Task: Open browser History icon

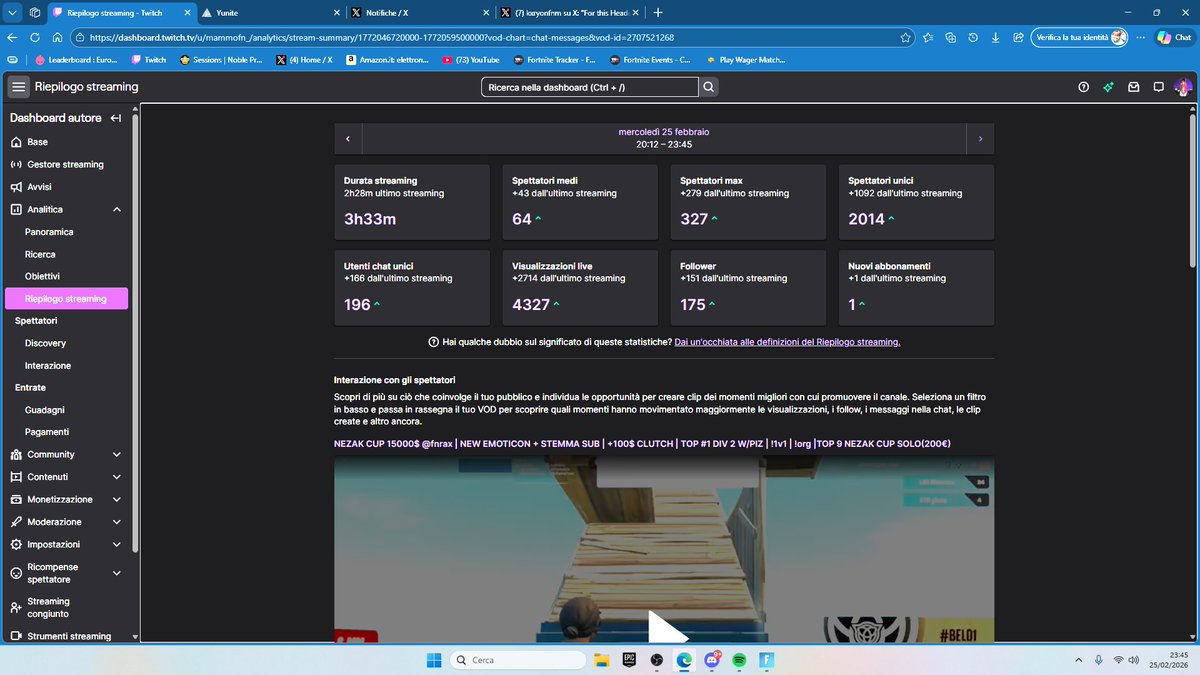Action: [x=973, y=37]
